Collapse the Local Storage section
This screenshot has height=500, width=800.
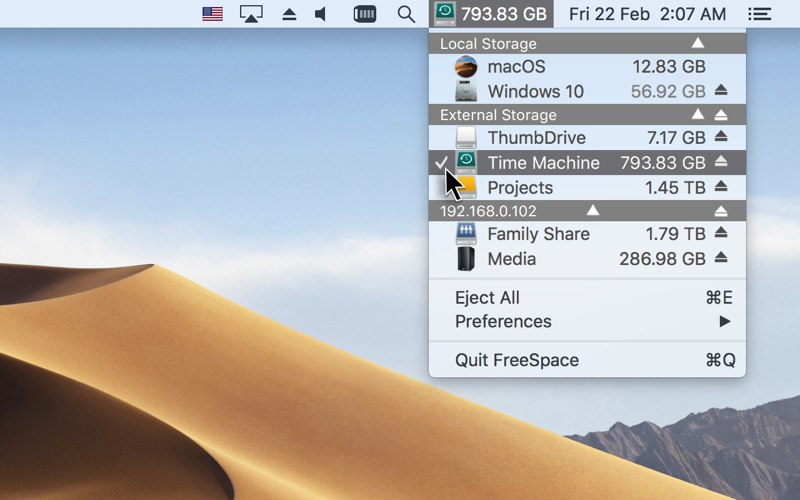(x=698, y=43)
